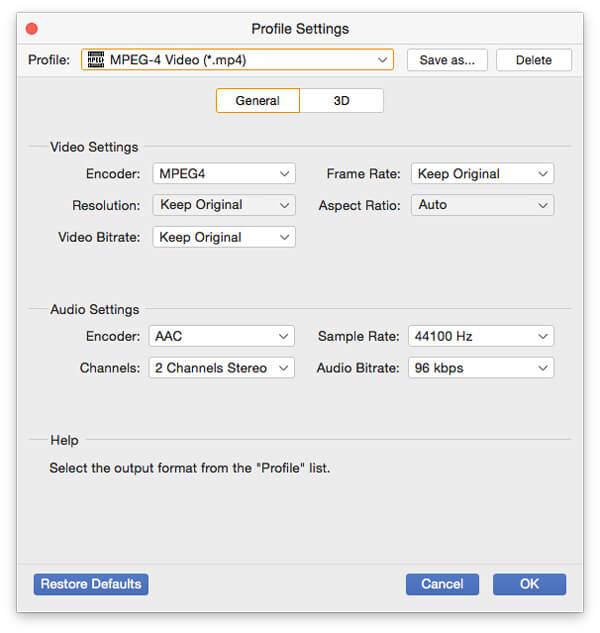The image size is (600, 633).
Task: Switch to the General tab
Action: pos(258,101)
